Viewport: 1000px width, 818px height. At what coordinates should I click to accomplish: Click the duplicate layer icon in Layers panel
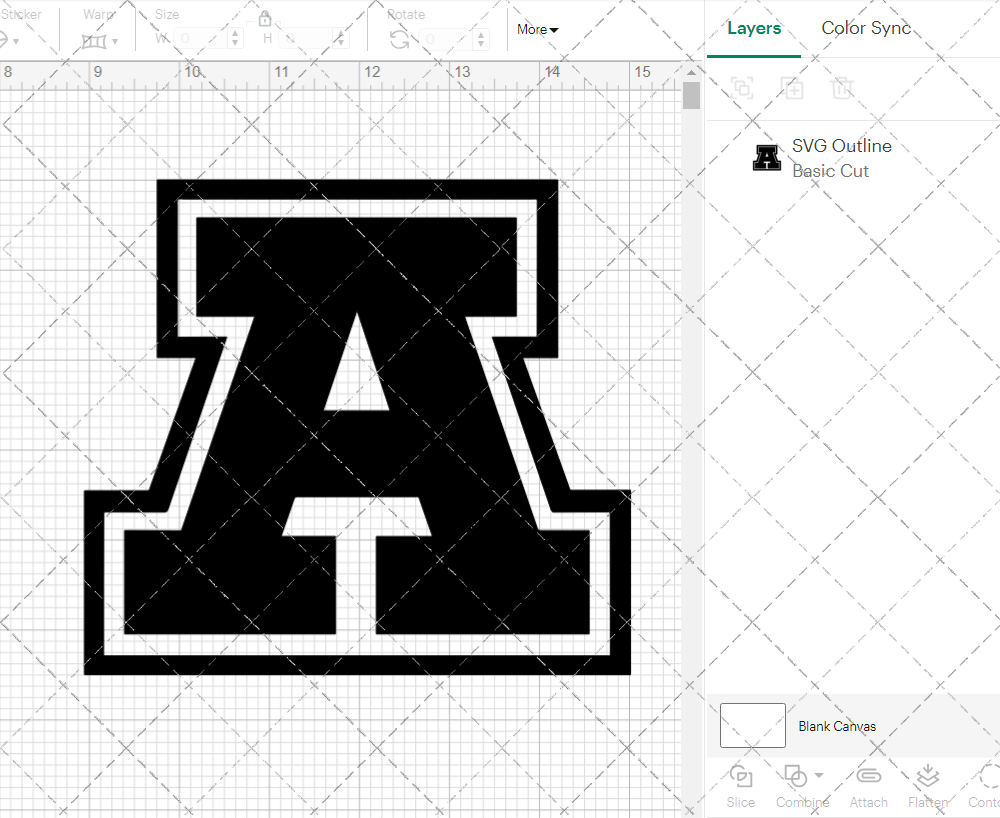(x=742, y=88)
